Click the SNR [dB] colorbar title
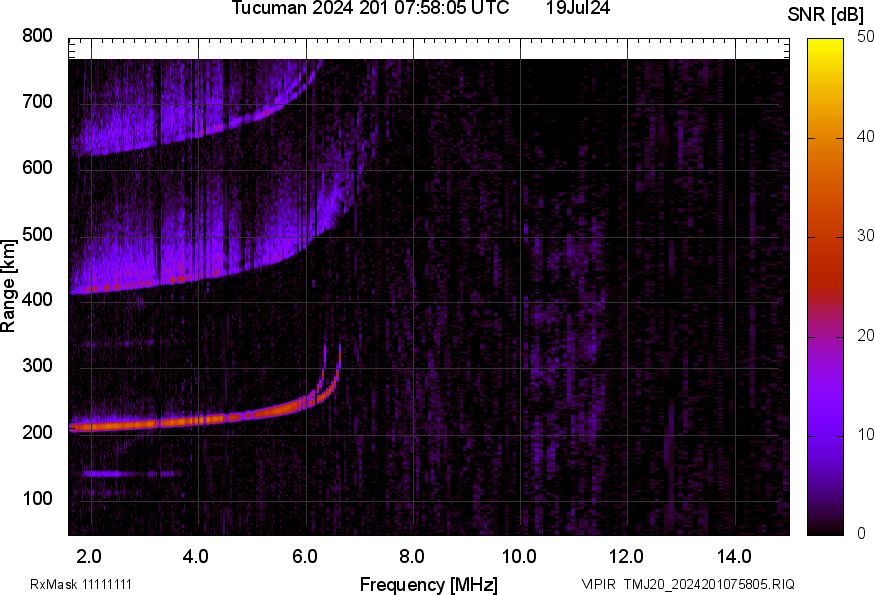Screen dimensions: 874x595 [x=826, y=14]
